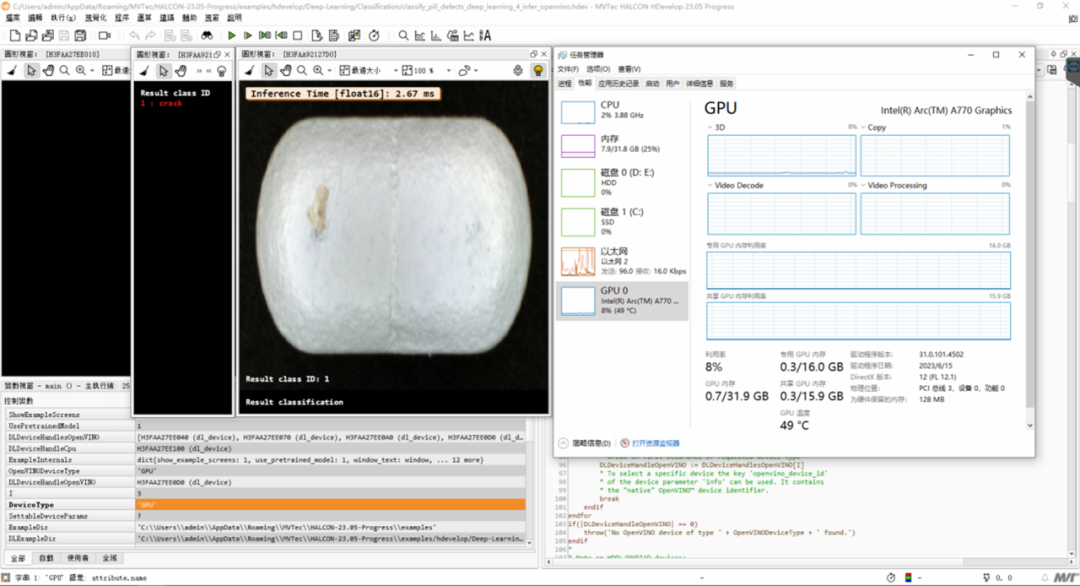This screenshot has height=586, width=1080.
Task: Click the stopwatch profiler icon in the toolbar
Action: [x=374, y=35]
